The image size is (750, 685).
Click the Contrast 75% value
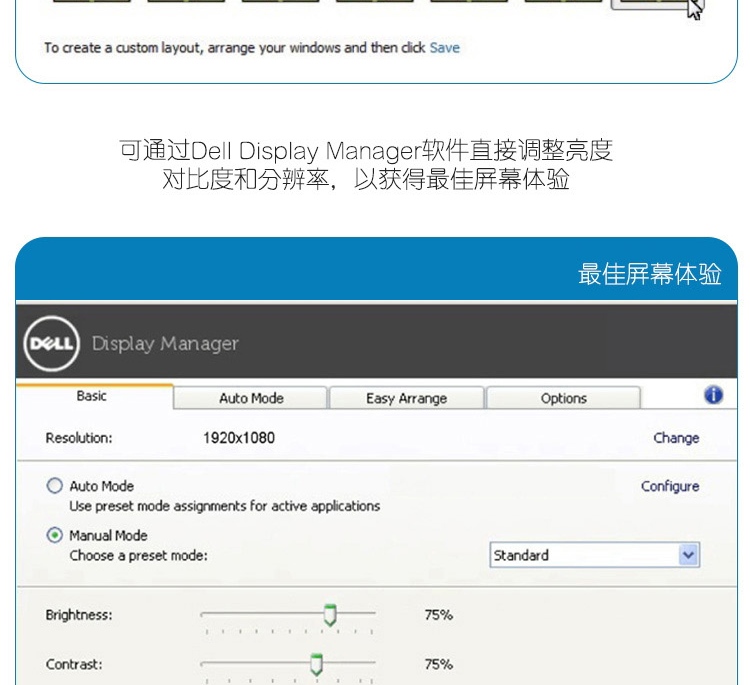[x=439, y=664]
